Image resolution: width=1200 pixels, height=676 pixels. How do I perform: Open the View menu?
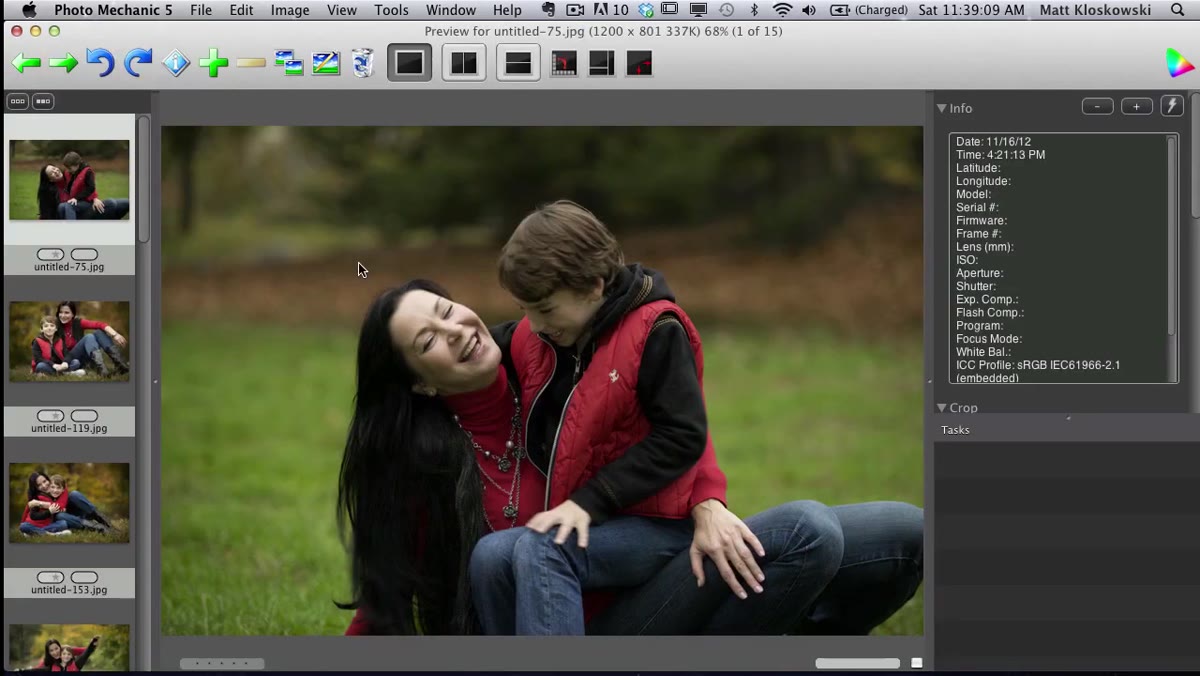(342, 10)
